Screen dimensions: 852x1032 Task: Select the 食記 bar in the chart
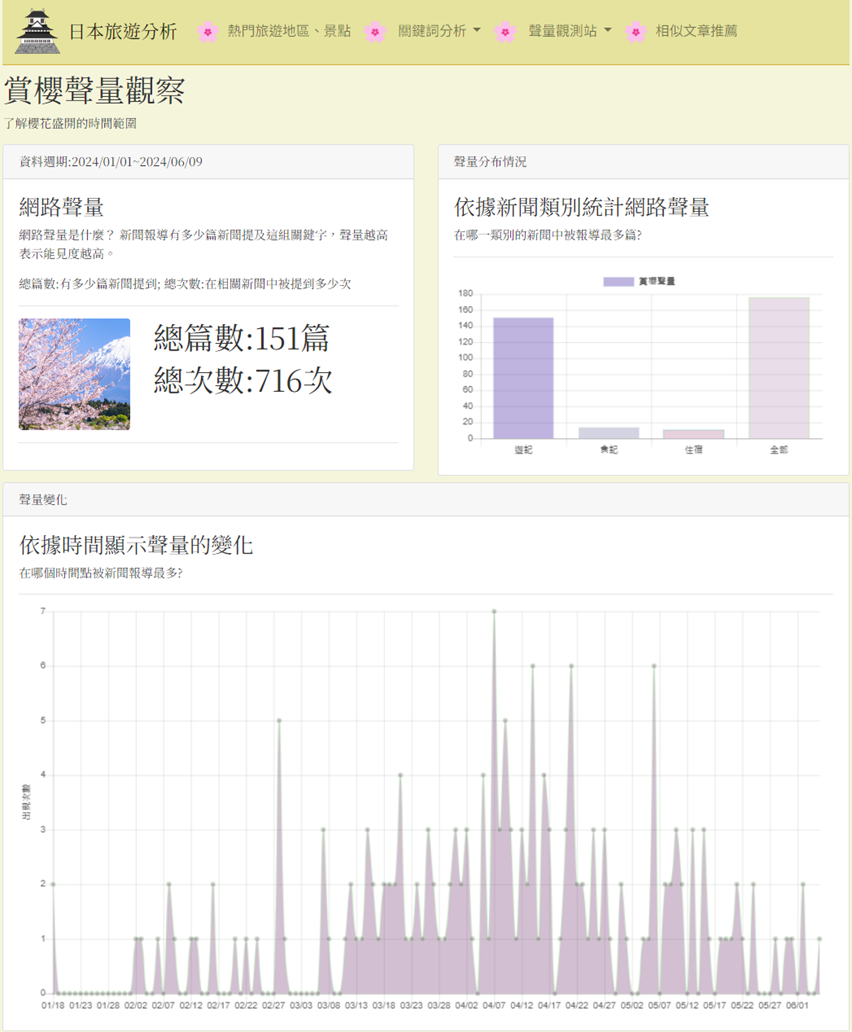tap(609, 433)
